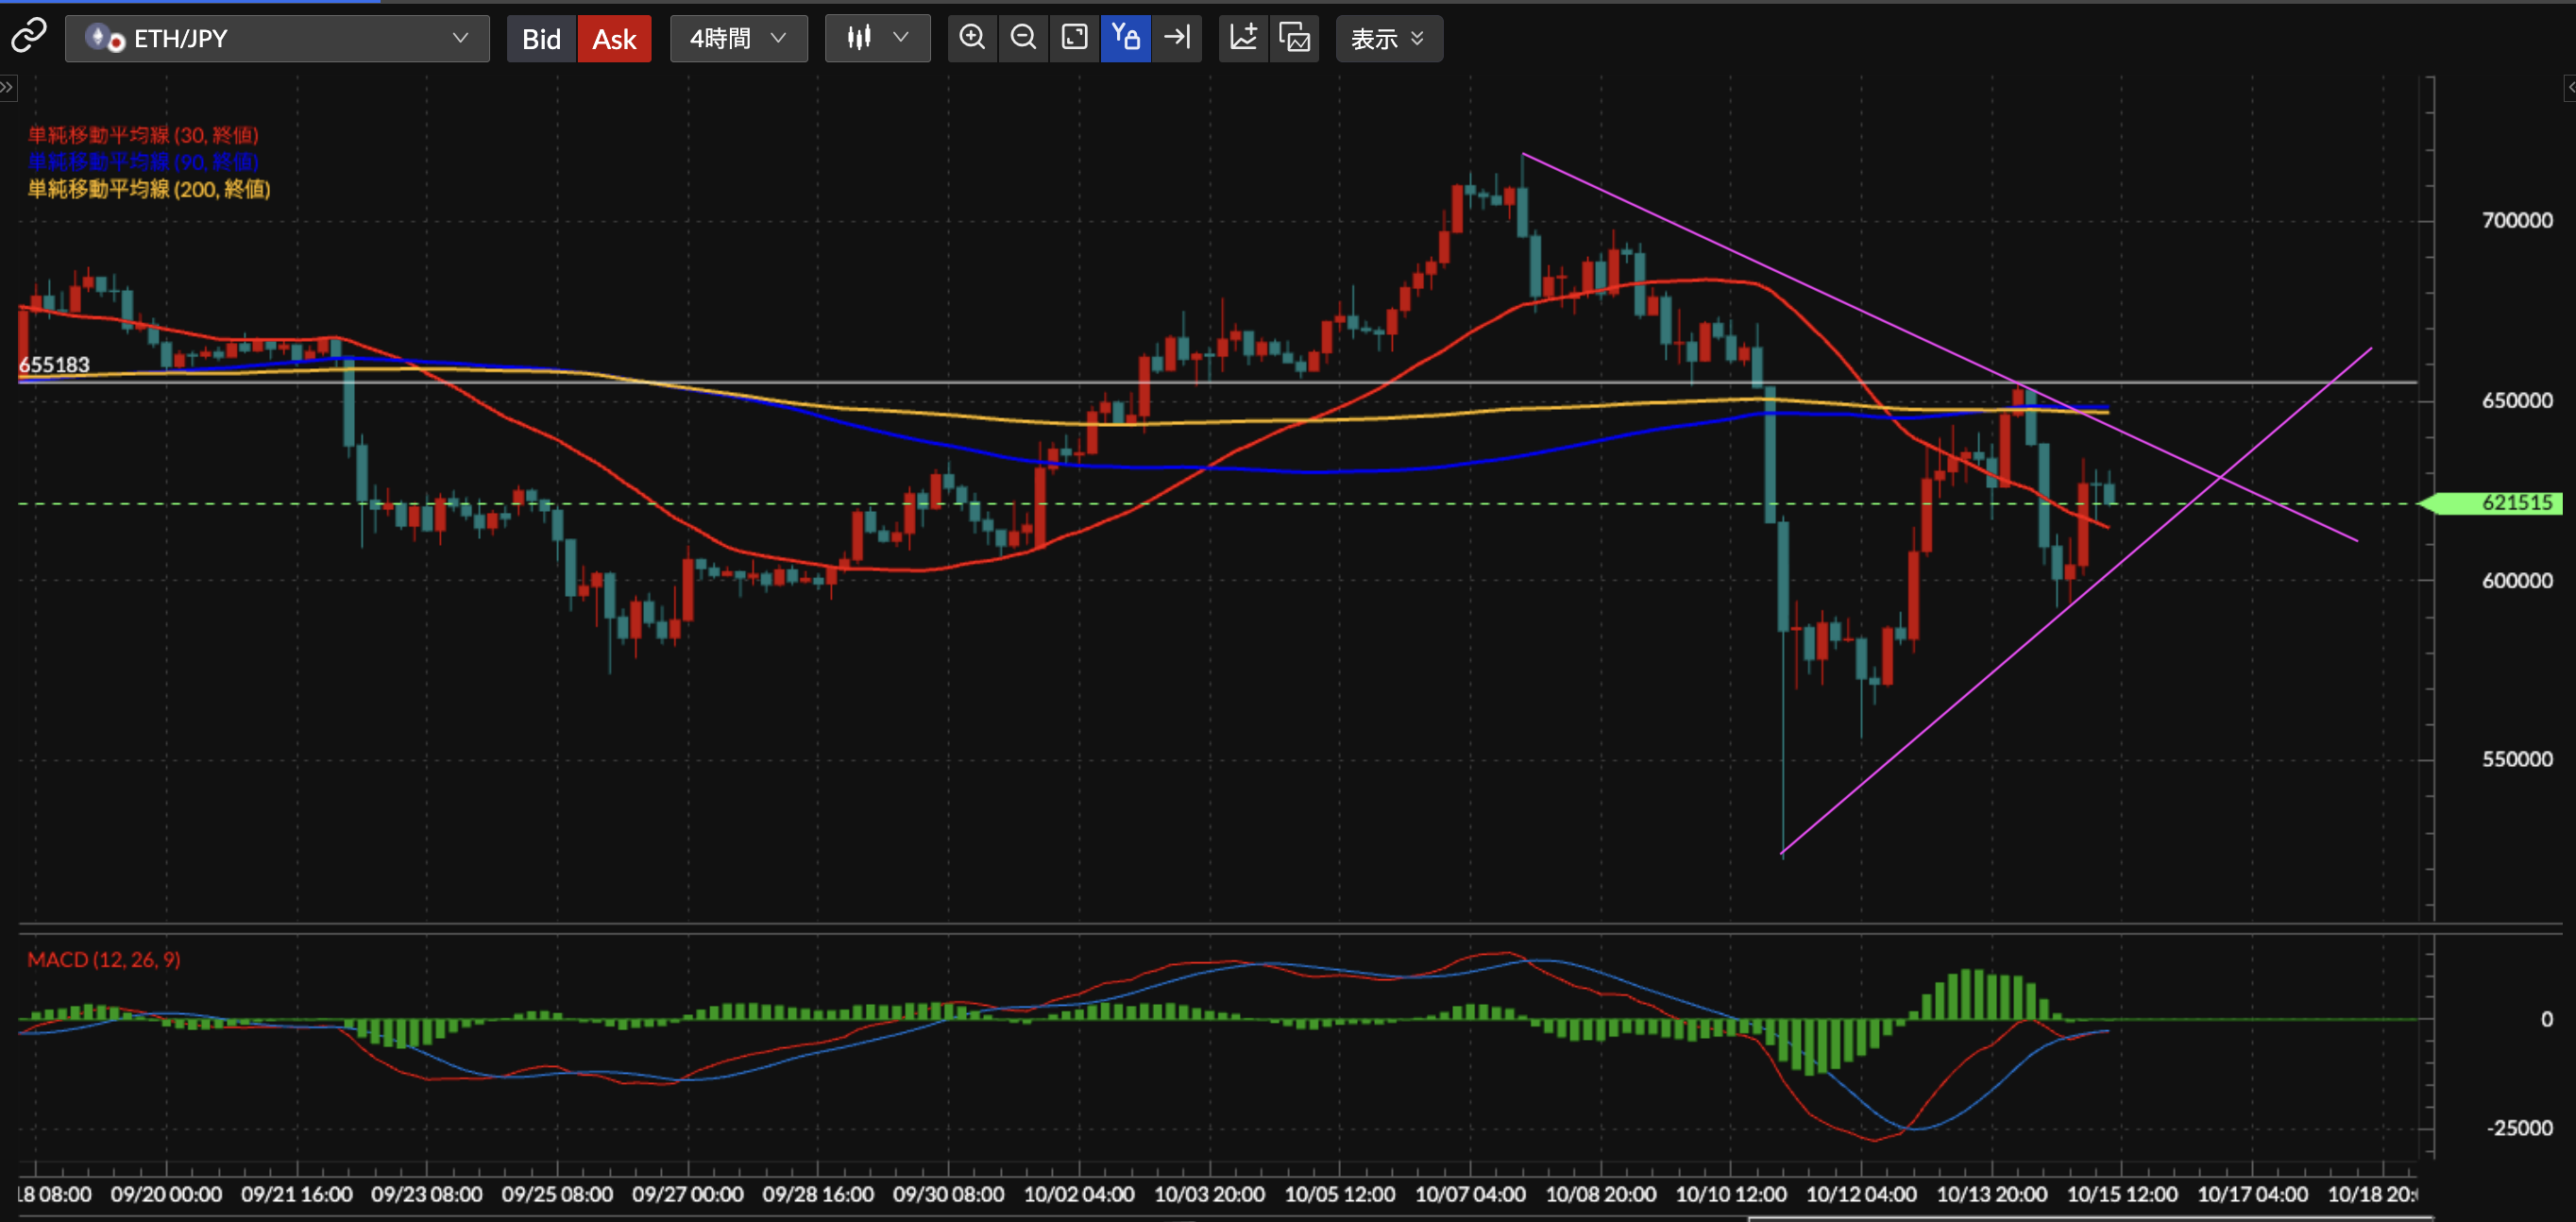Click the fit-to-screen chart icon
2576x1222 pixels.
tap(1074, 38)
